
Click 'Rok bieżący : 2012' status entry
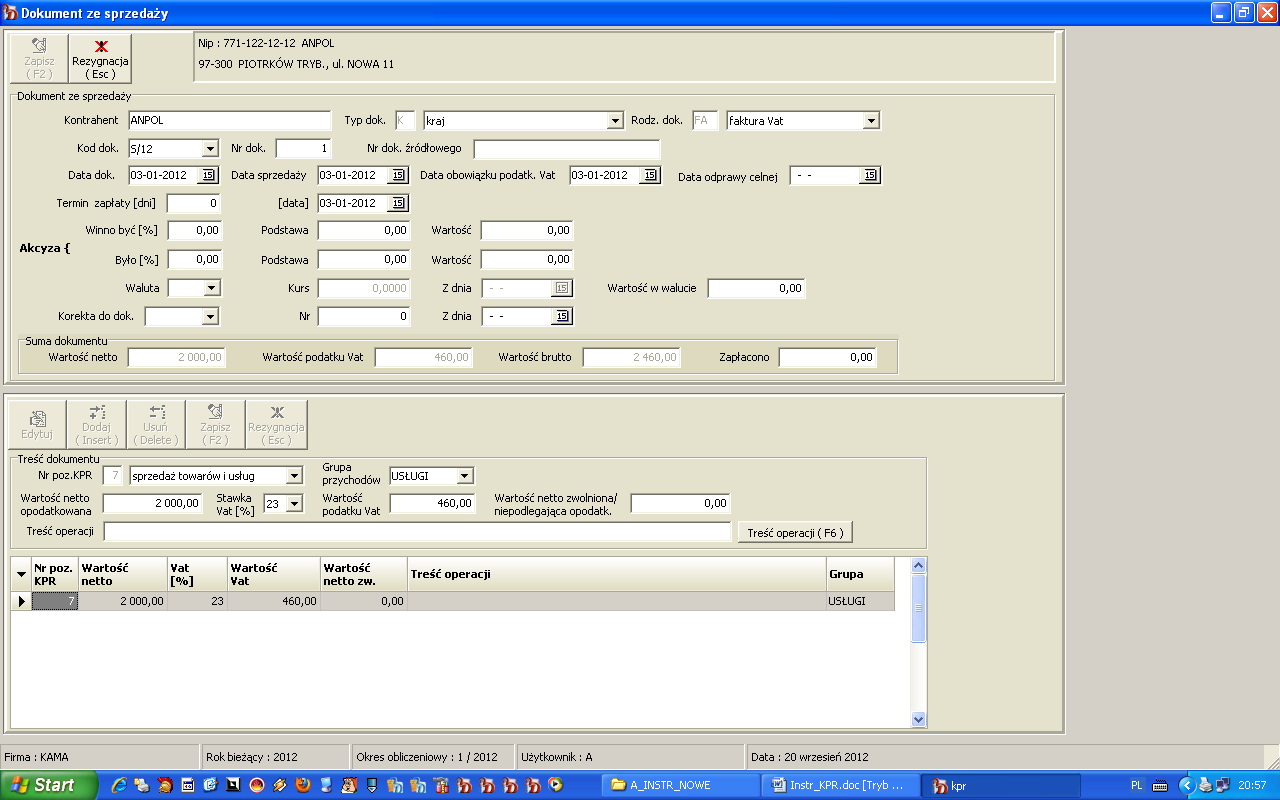252,757
